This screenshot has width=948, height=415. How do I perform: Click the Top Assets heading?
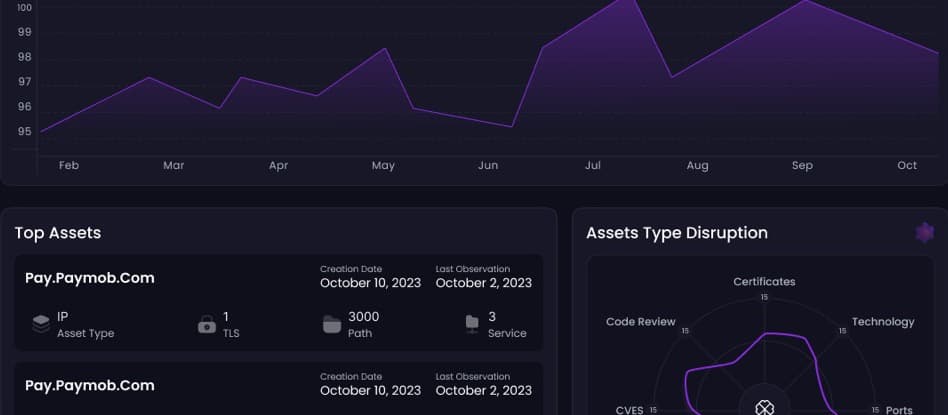tap(58, 233)
